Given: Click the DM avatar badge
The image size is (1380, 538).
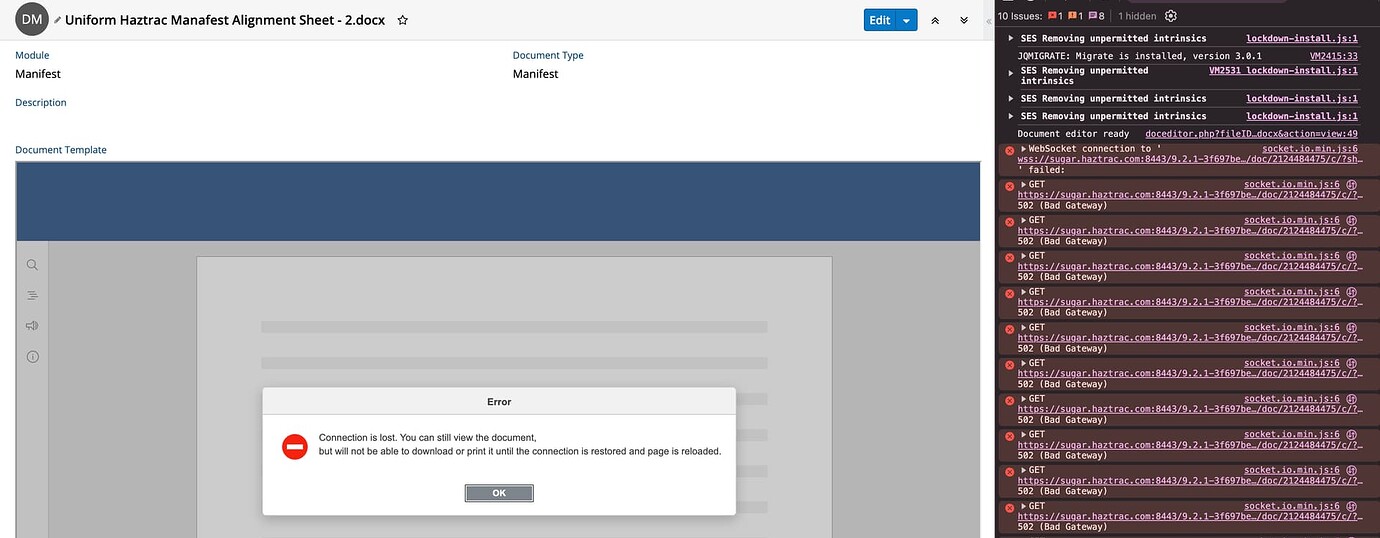Looking at the screenshot, I should (x=32, y=19).
